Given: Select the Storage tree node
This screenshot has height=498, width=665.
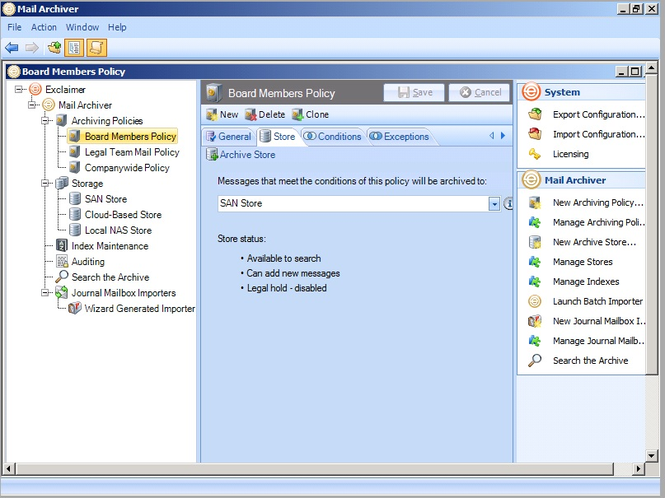Looking at the screenshot, I should click(x=87, y=183).
